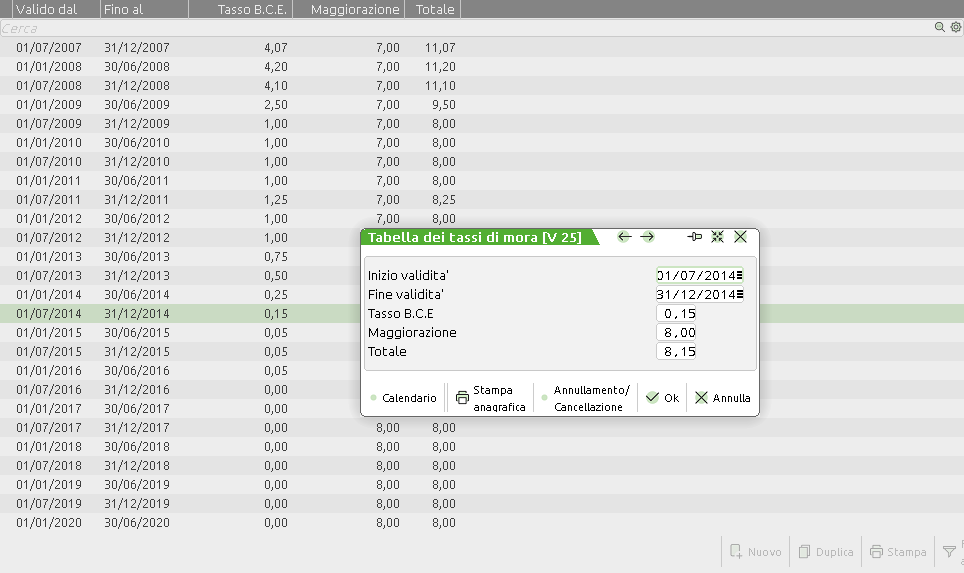Confirm the dialog with Ok
The image size is (964, 573).
click(662, 398)
